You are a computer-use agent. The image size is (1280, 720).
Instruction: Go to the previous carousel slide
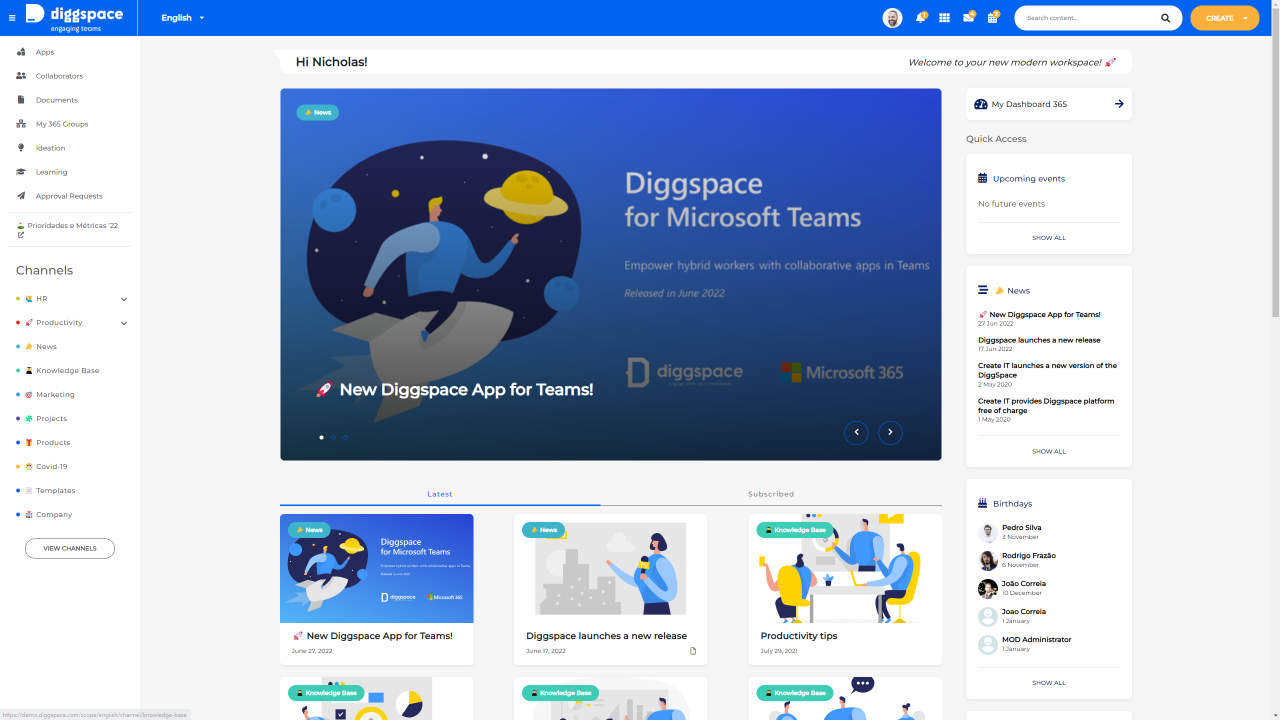tap(856, 432)
